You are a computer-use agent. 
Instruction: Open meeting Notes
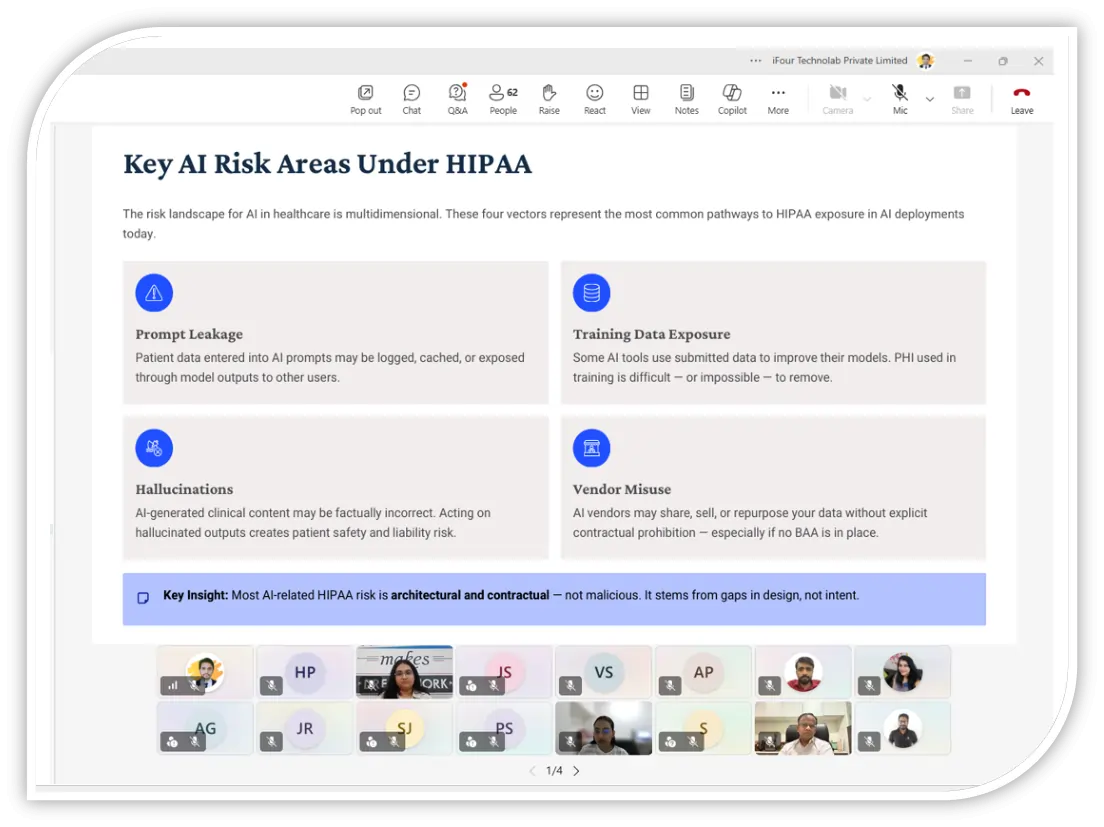coord(686,98)
